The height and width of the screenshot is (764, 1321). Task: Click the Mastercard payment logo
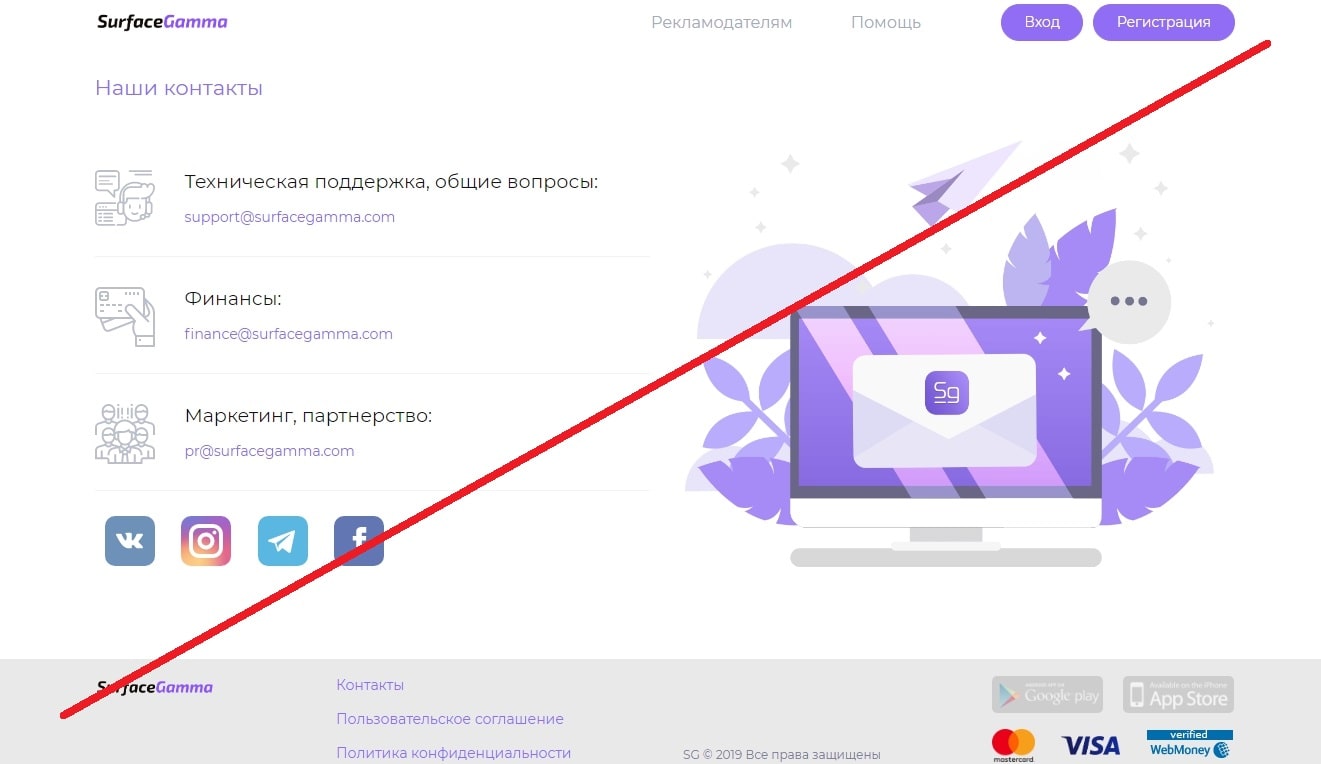[1013, 746]
